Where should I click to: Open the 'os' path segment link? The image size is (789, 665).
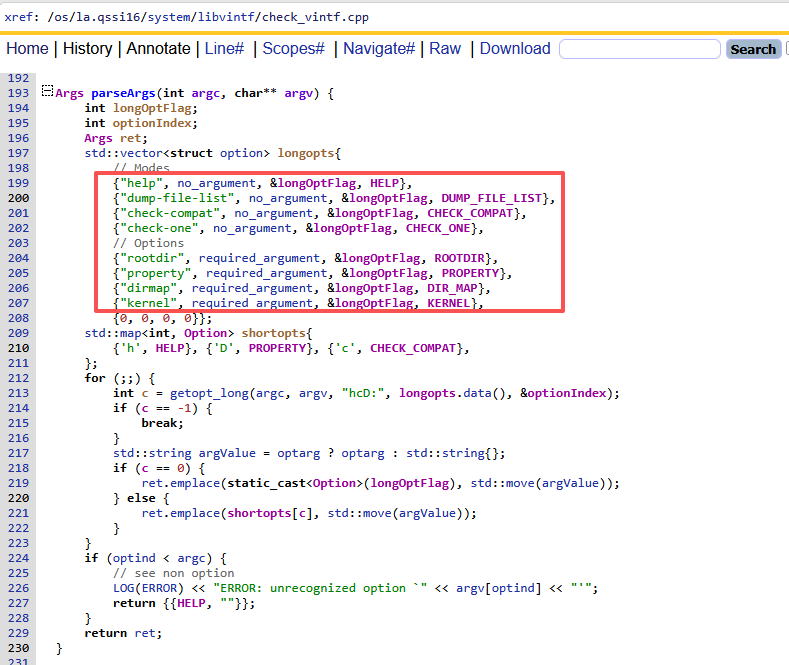point(61,17)
